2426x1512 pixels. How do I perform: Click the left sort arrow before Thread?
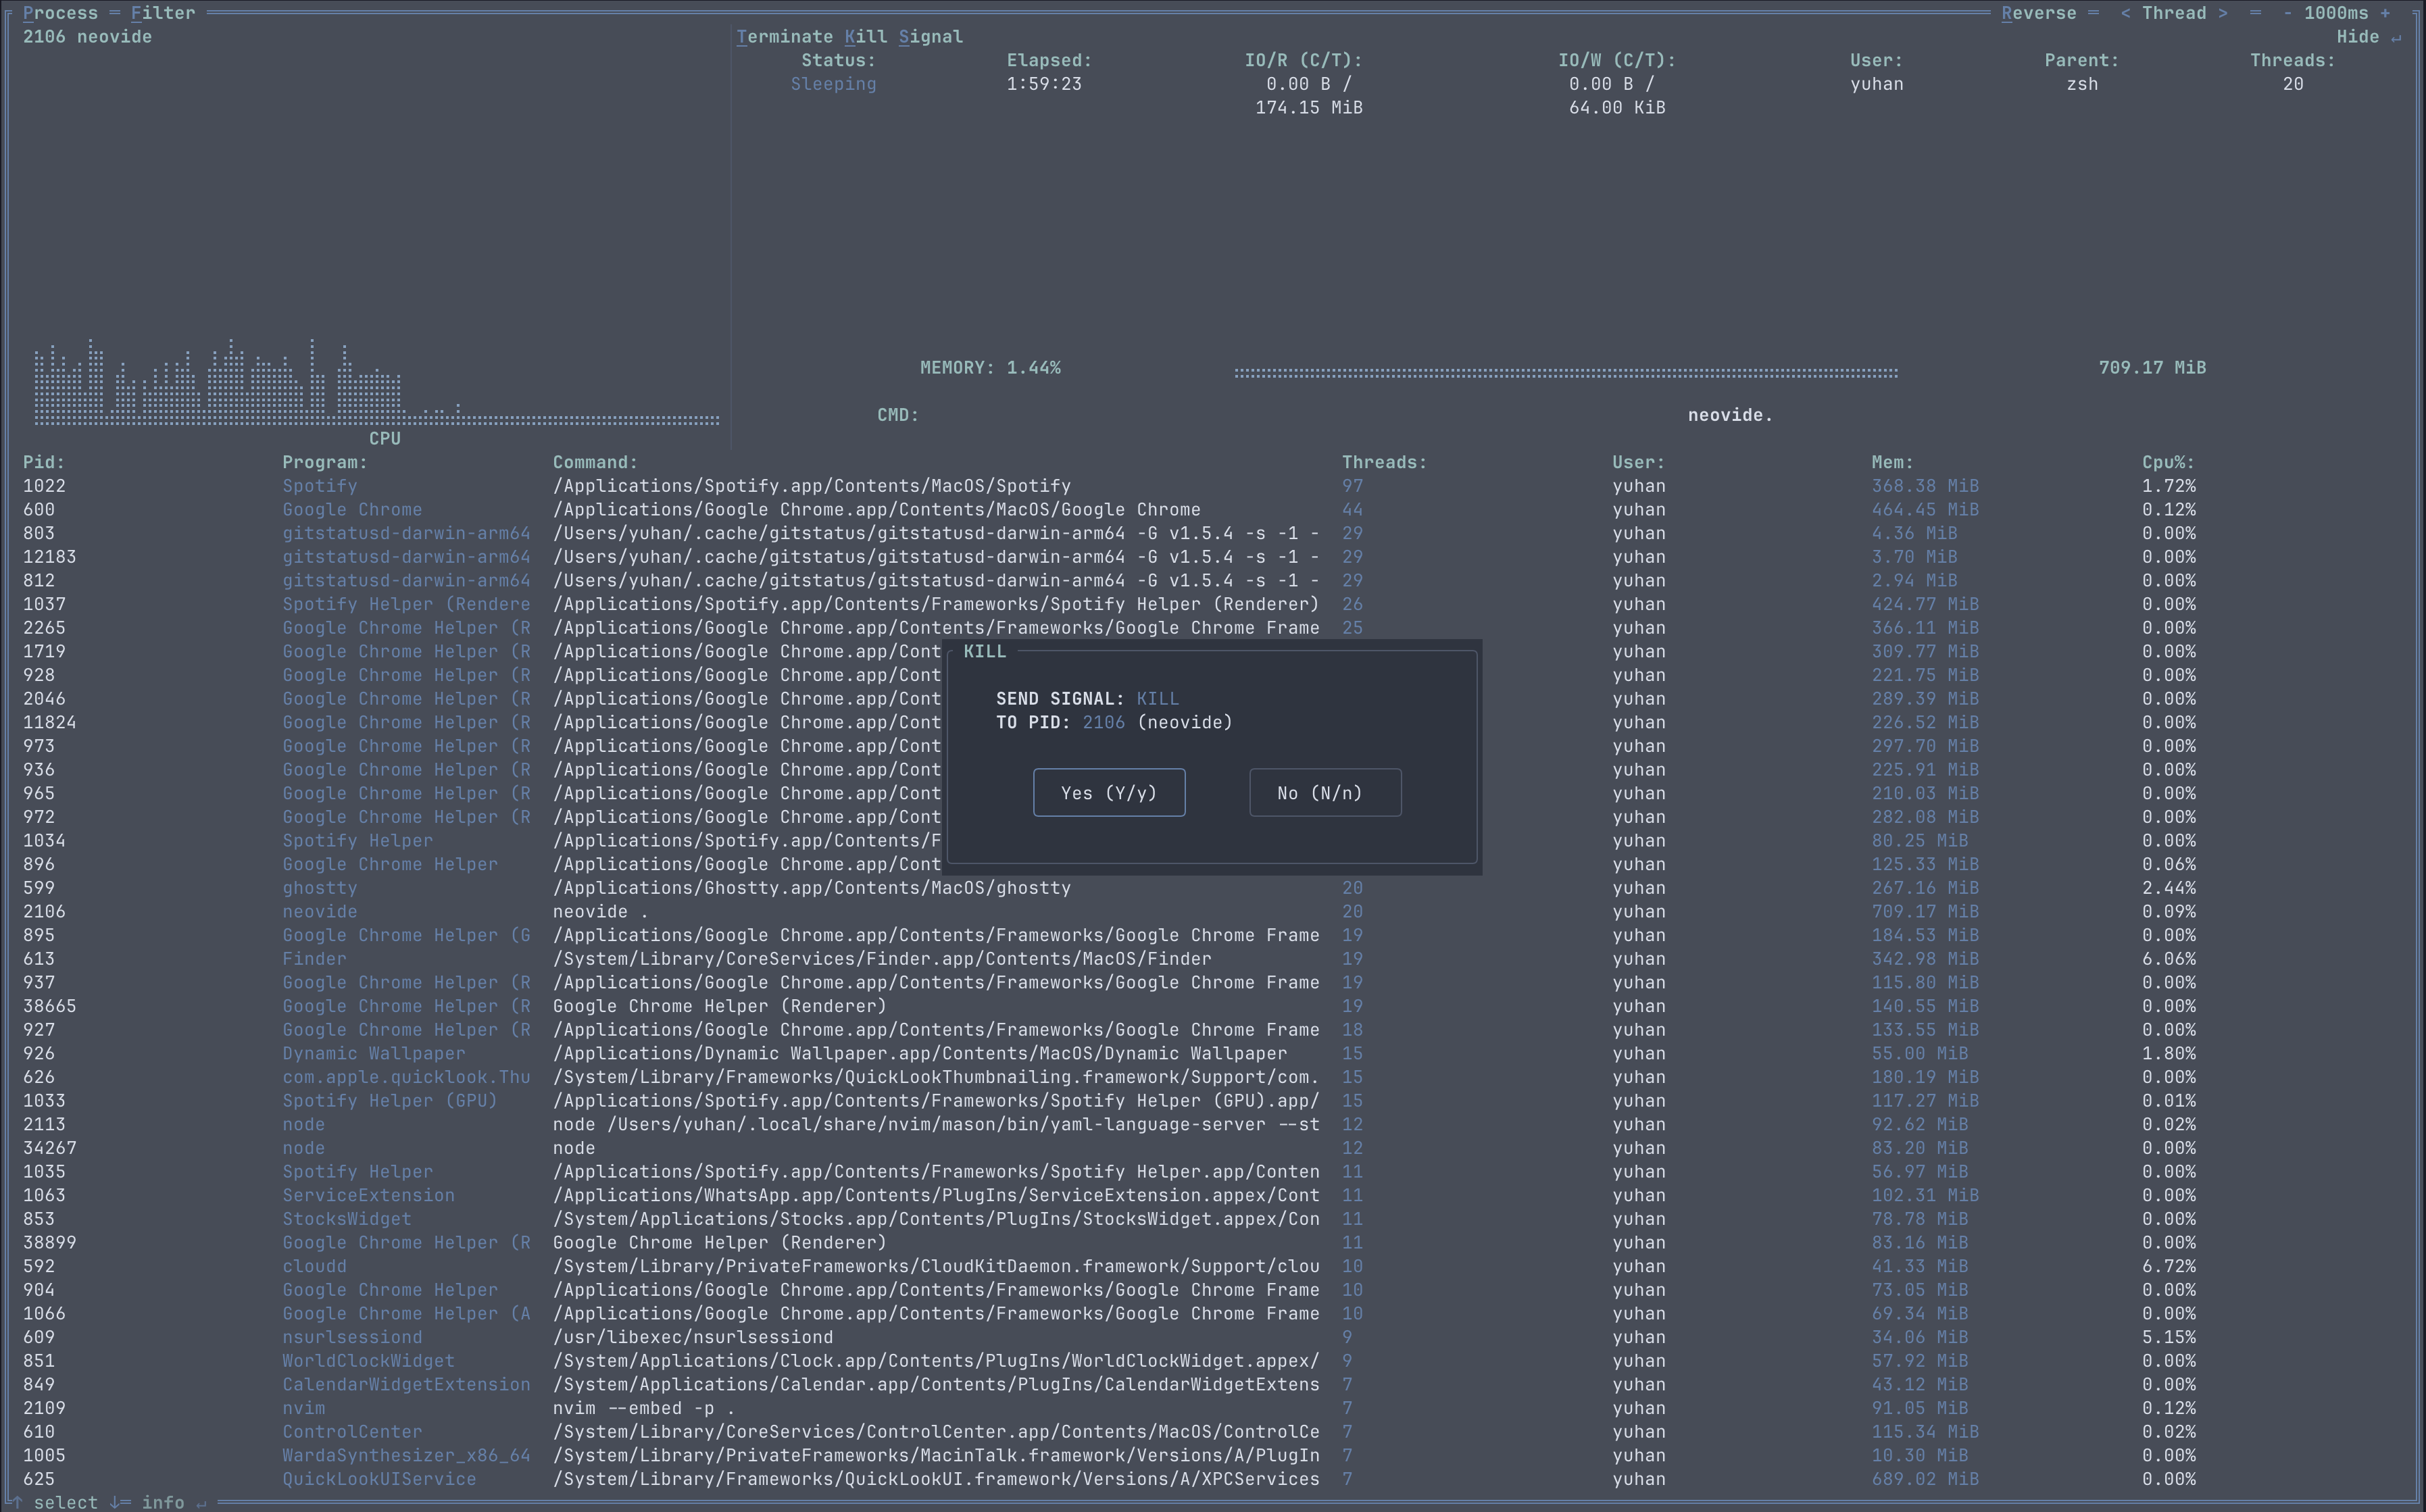click(x=2125, y=13)
